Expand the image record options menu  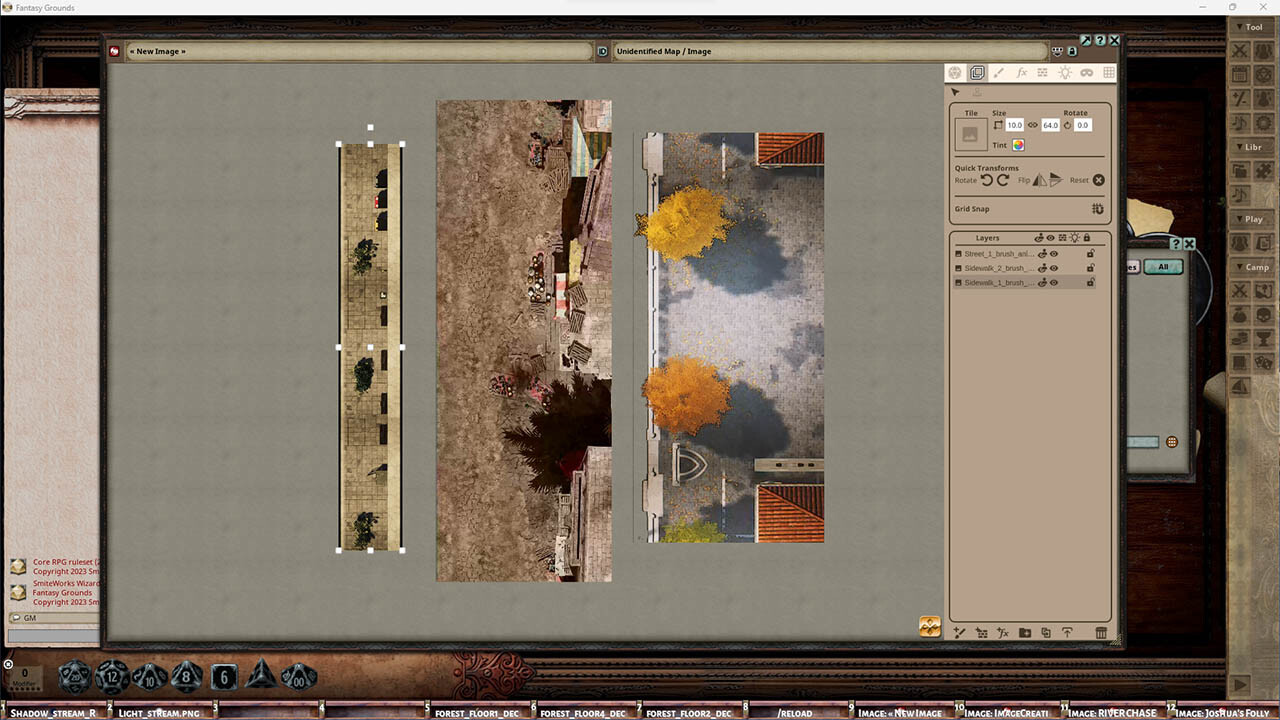tap(1057, 50)
